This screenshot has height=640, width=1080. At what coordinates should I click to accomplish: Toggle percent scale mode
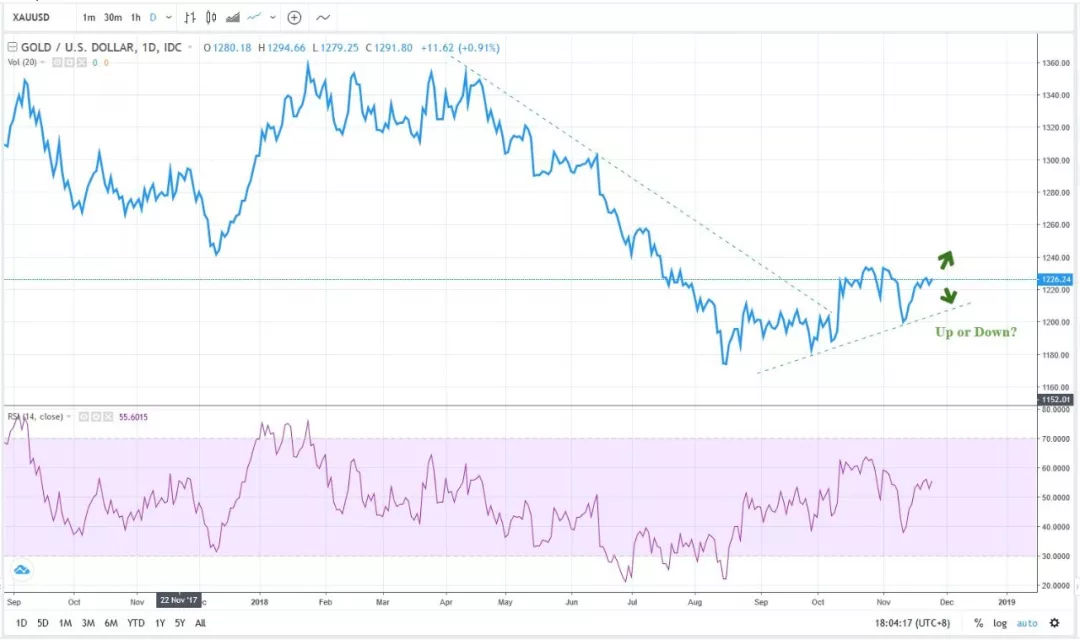978,623
